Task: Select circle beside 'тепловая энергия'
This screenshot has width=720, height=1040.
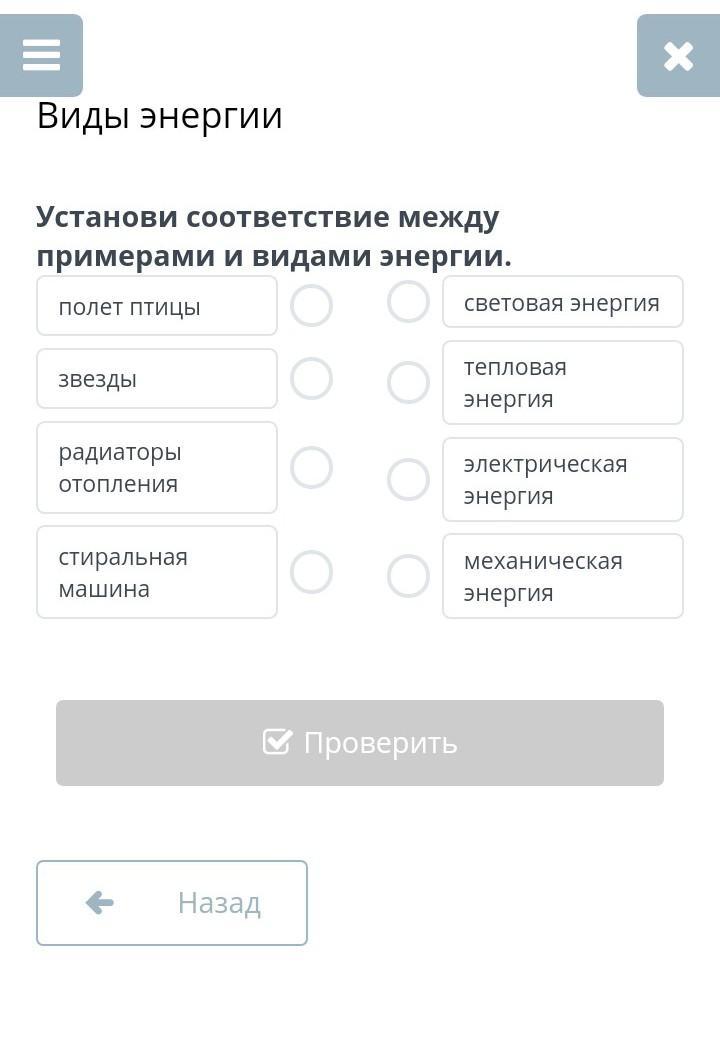Action: (408, 382)
